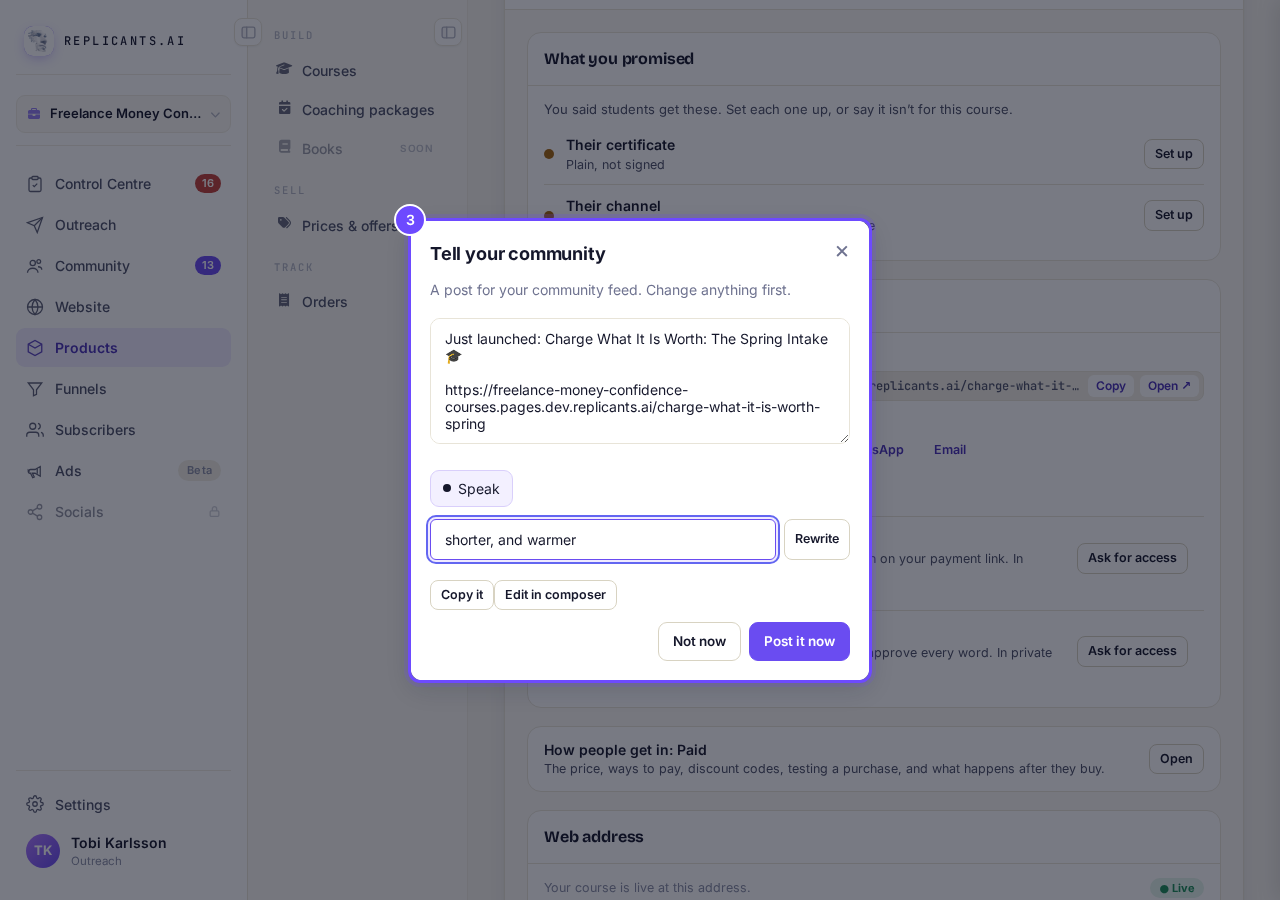The image size is (1280, 900).
Task: Open the Outreach section
Action: coord(123,225)
